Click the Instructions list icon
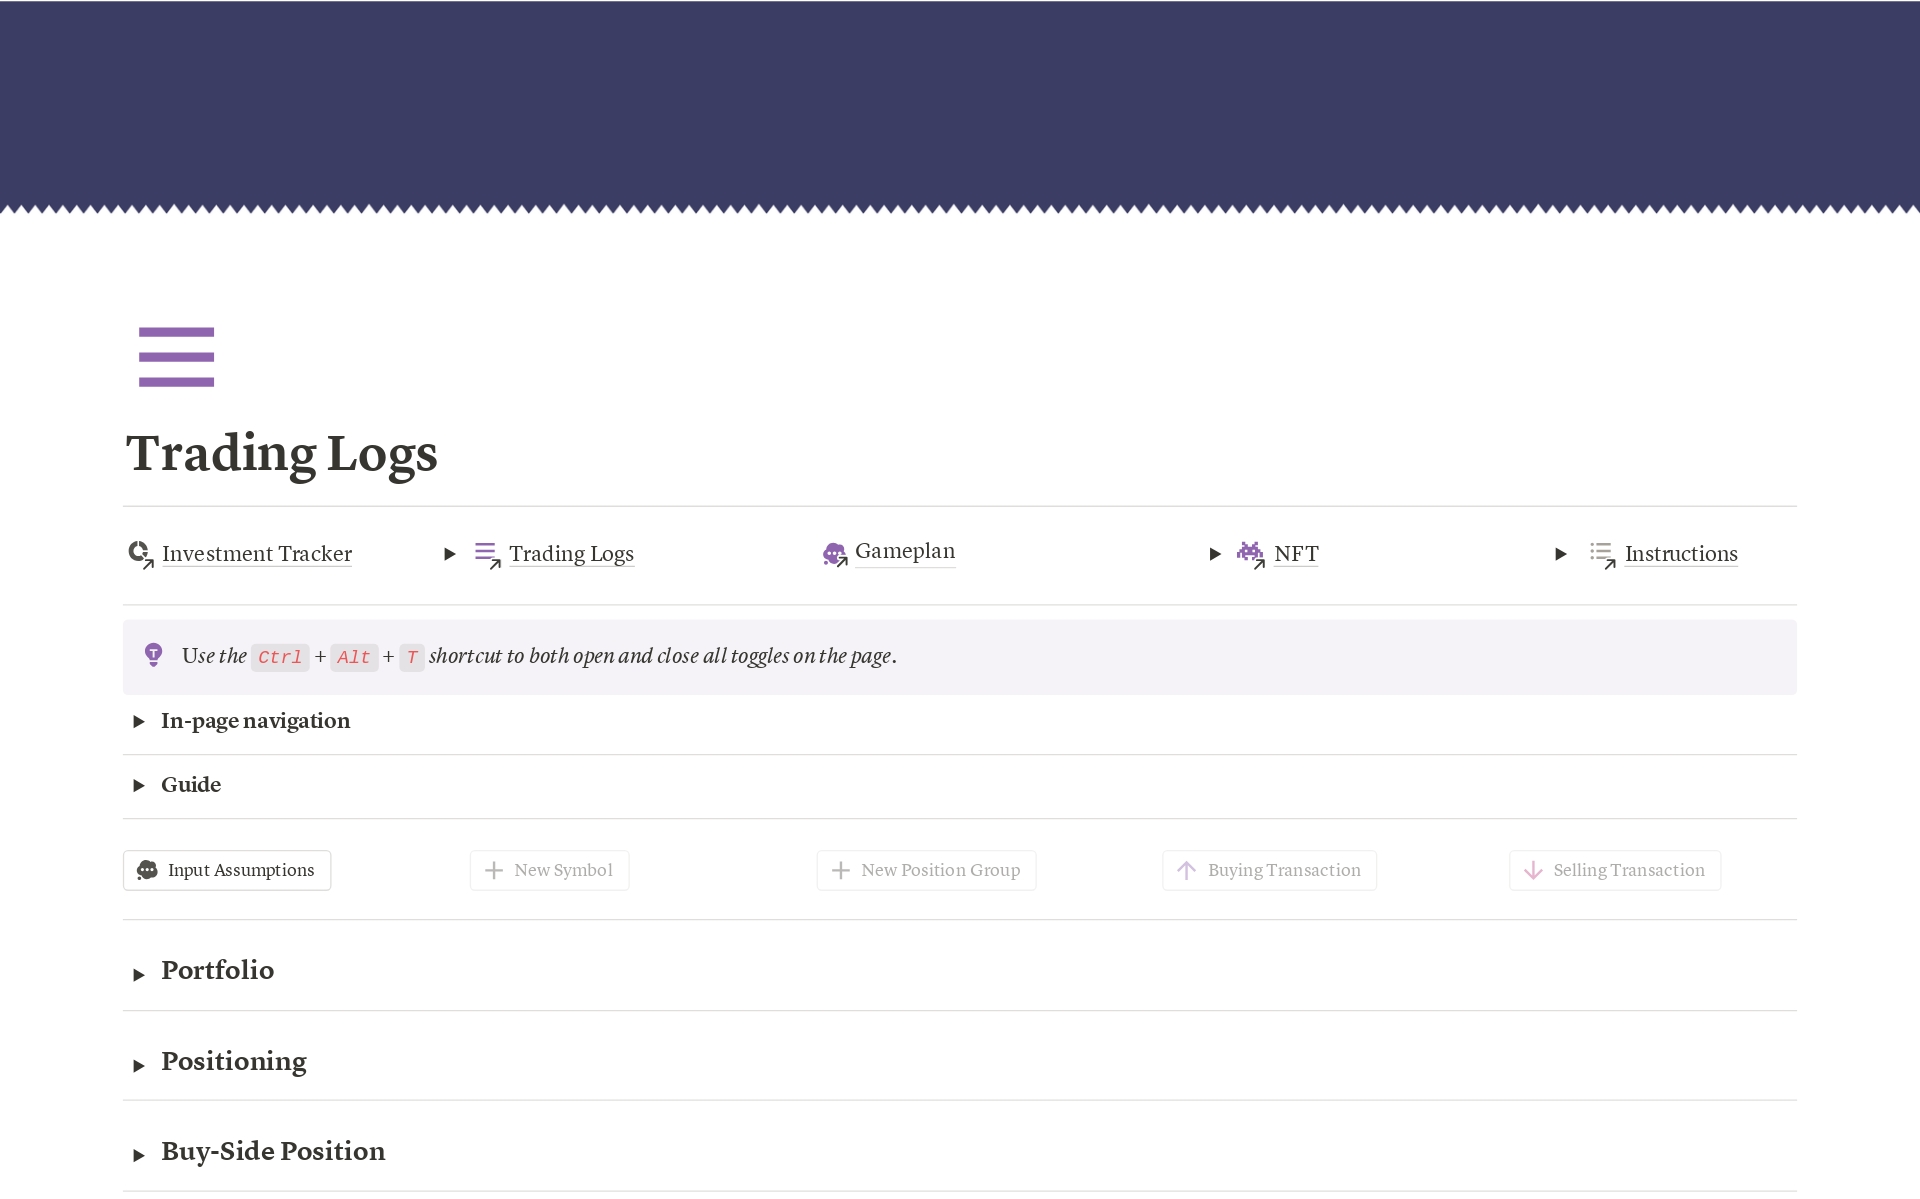This screenshot has height=1199, width=1920. pyautogui.click(x=1602, y=554)
